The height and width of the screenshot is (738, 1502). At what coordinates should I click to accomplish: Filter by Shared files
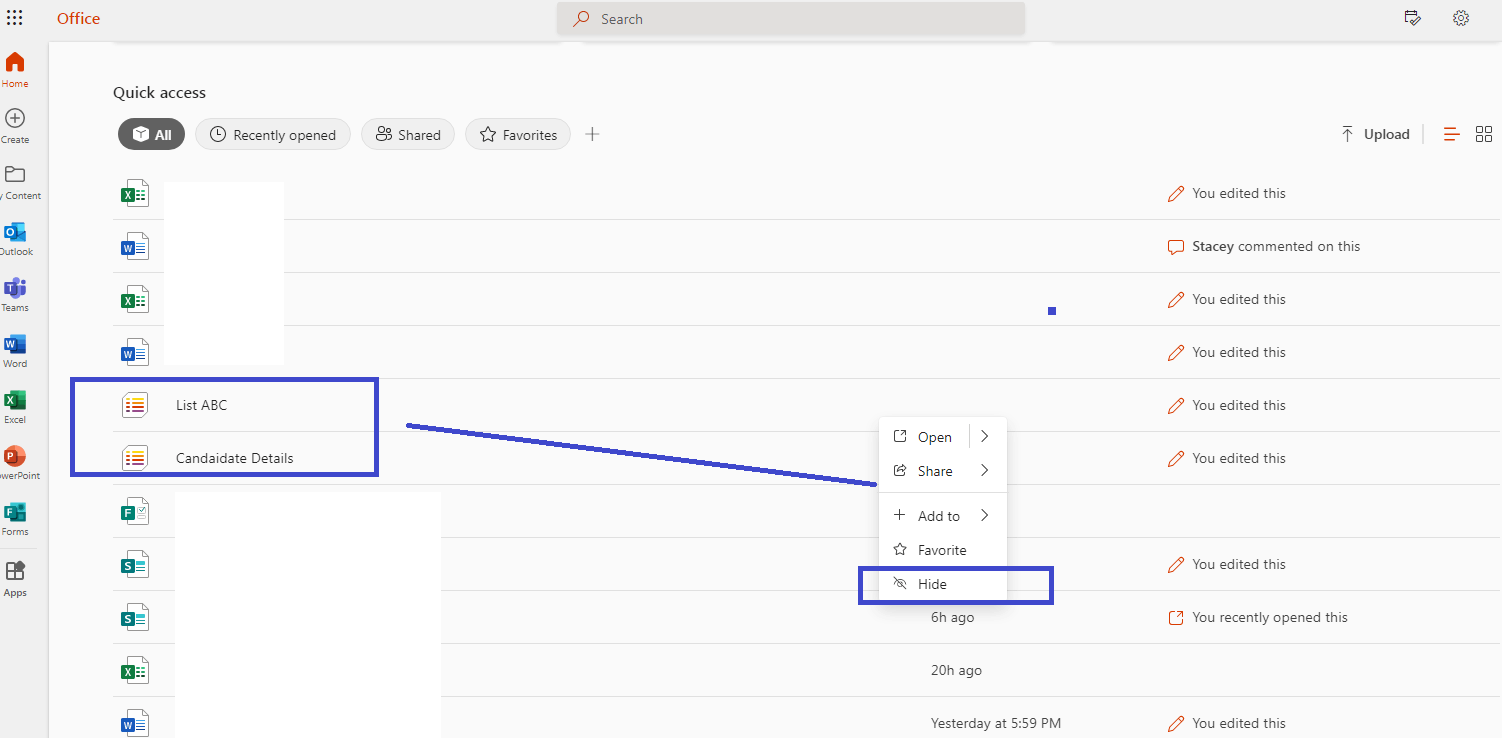(408, 135)
